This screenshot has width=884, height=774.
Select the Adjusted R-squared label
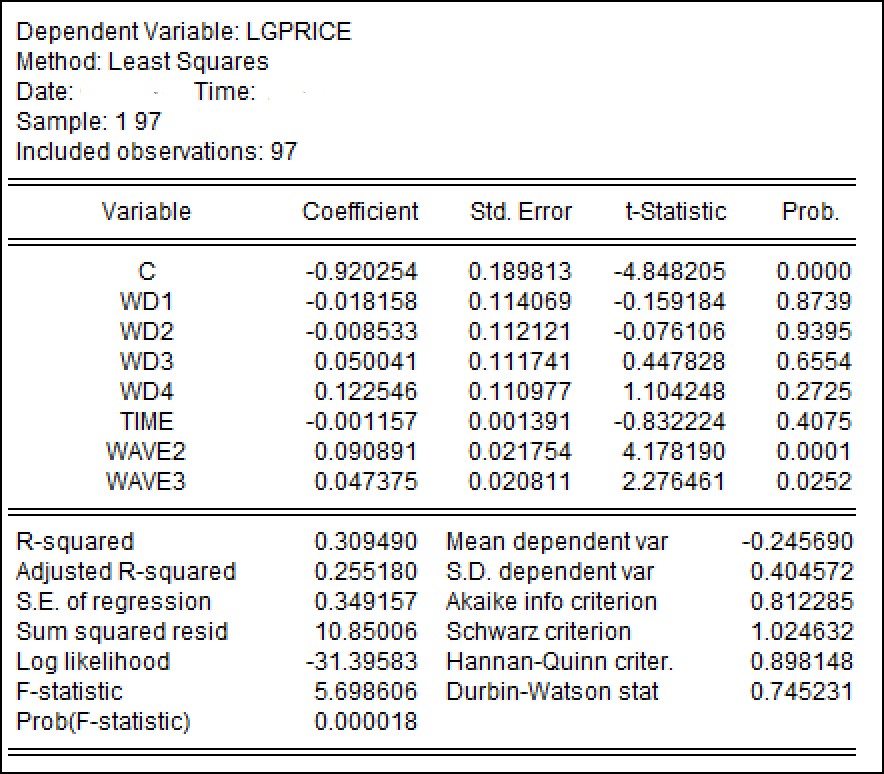[x=126, y=572]
